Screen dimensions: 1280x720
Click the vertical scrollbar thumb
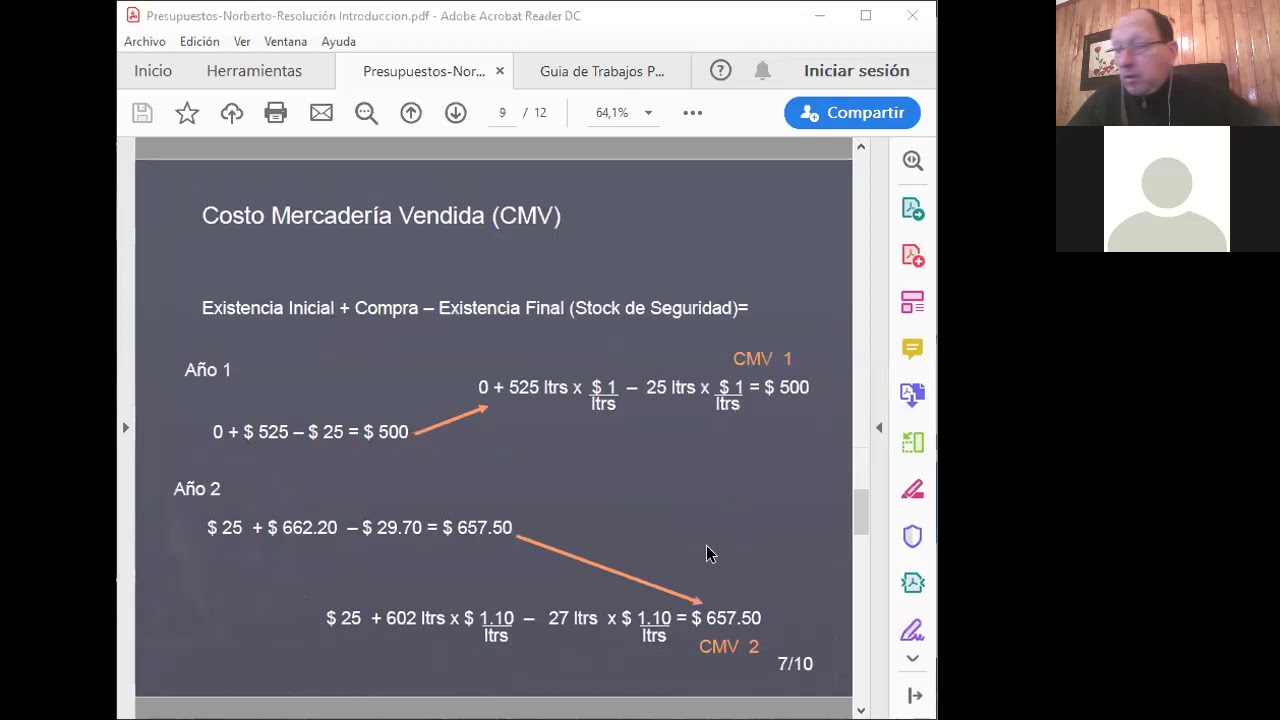click(861, 512)
